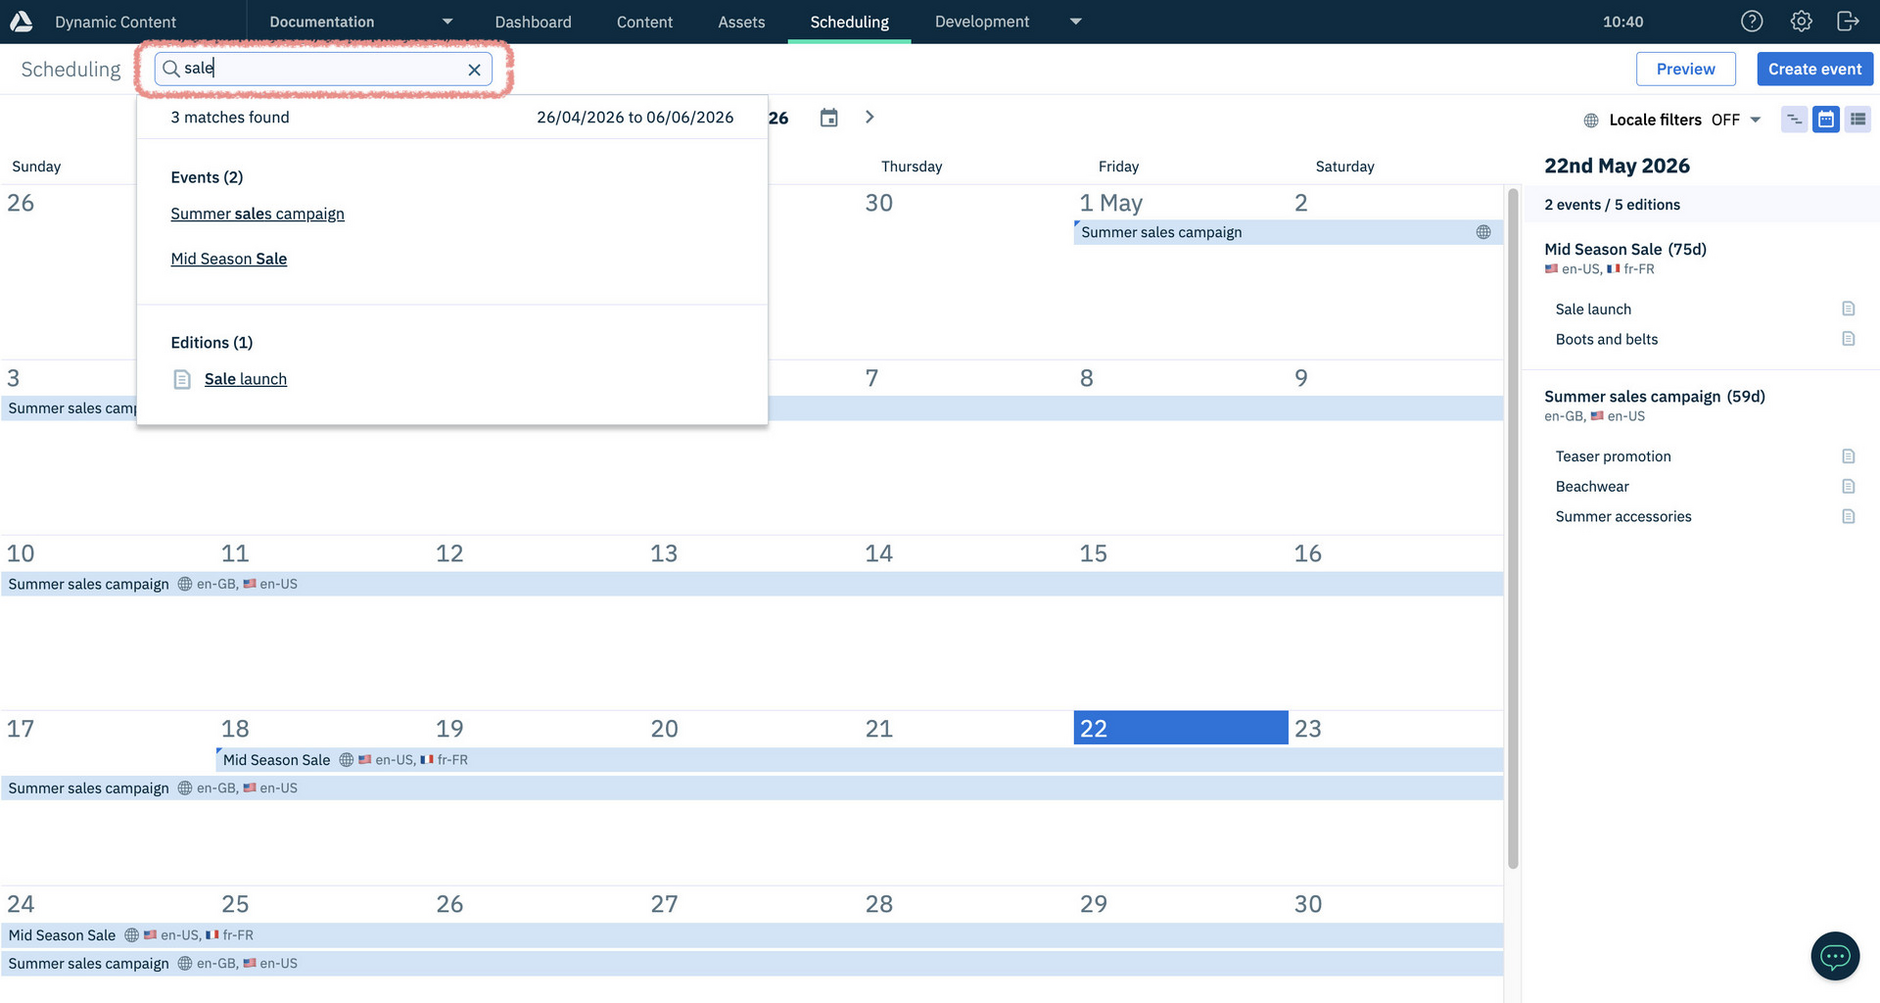1880x1003 pixels.
Task: Switch to the list view icon
Action: (x=1858, y=119)
